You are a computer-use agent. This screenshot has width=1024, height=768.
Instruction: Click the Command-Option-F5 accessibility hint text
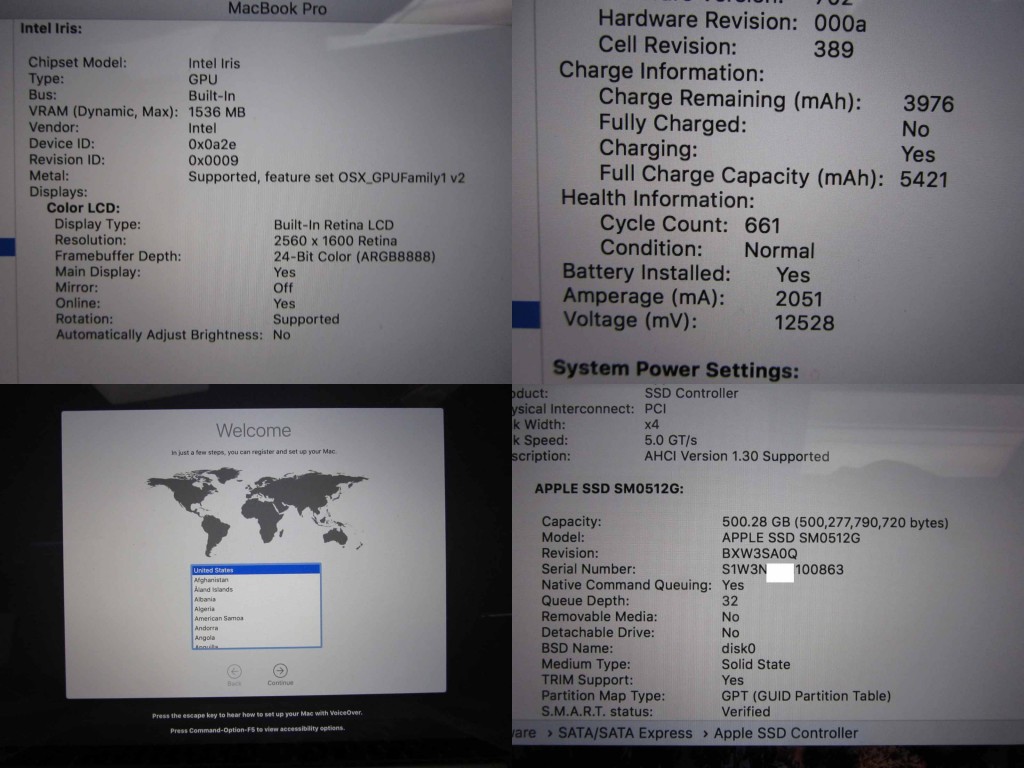click(x=257, y=729)
